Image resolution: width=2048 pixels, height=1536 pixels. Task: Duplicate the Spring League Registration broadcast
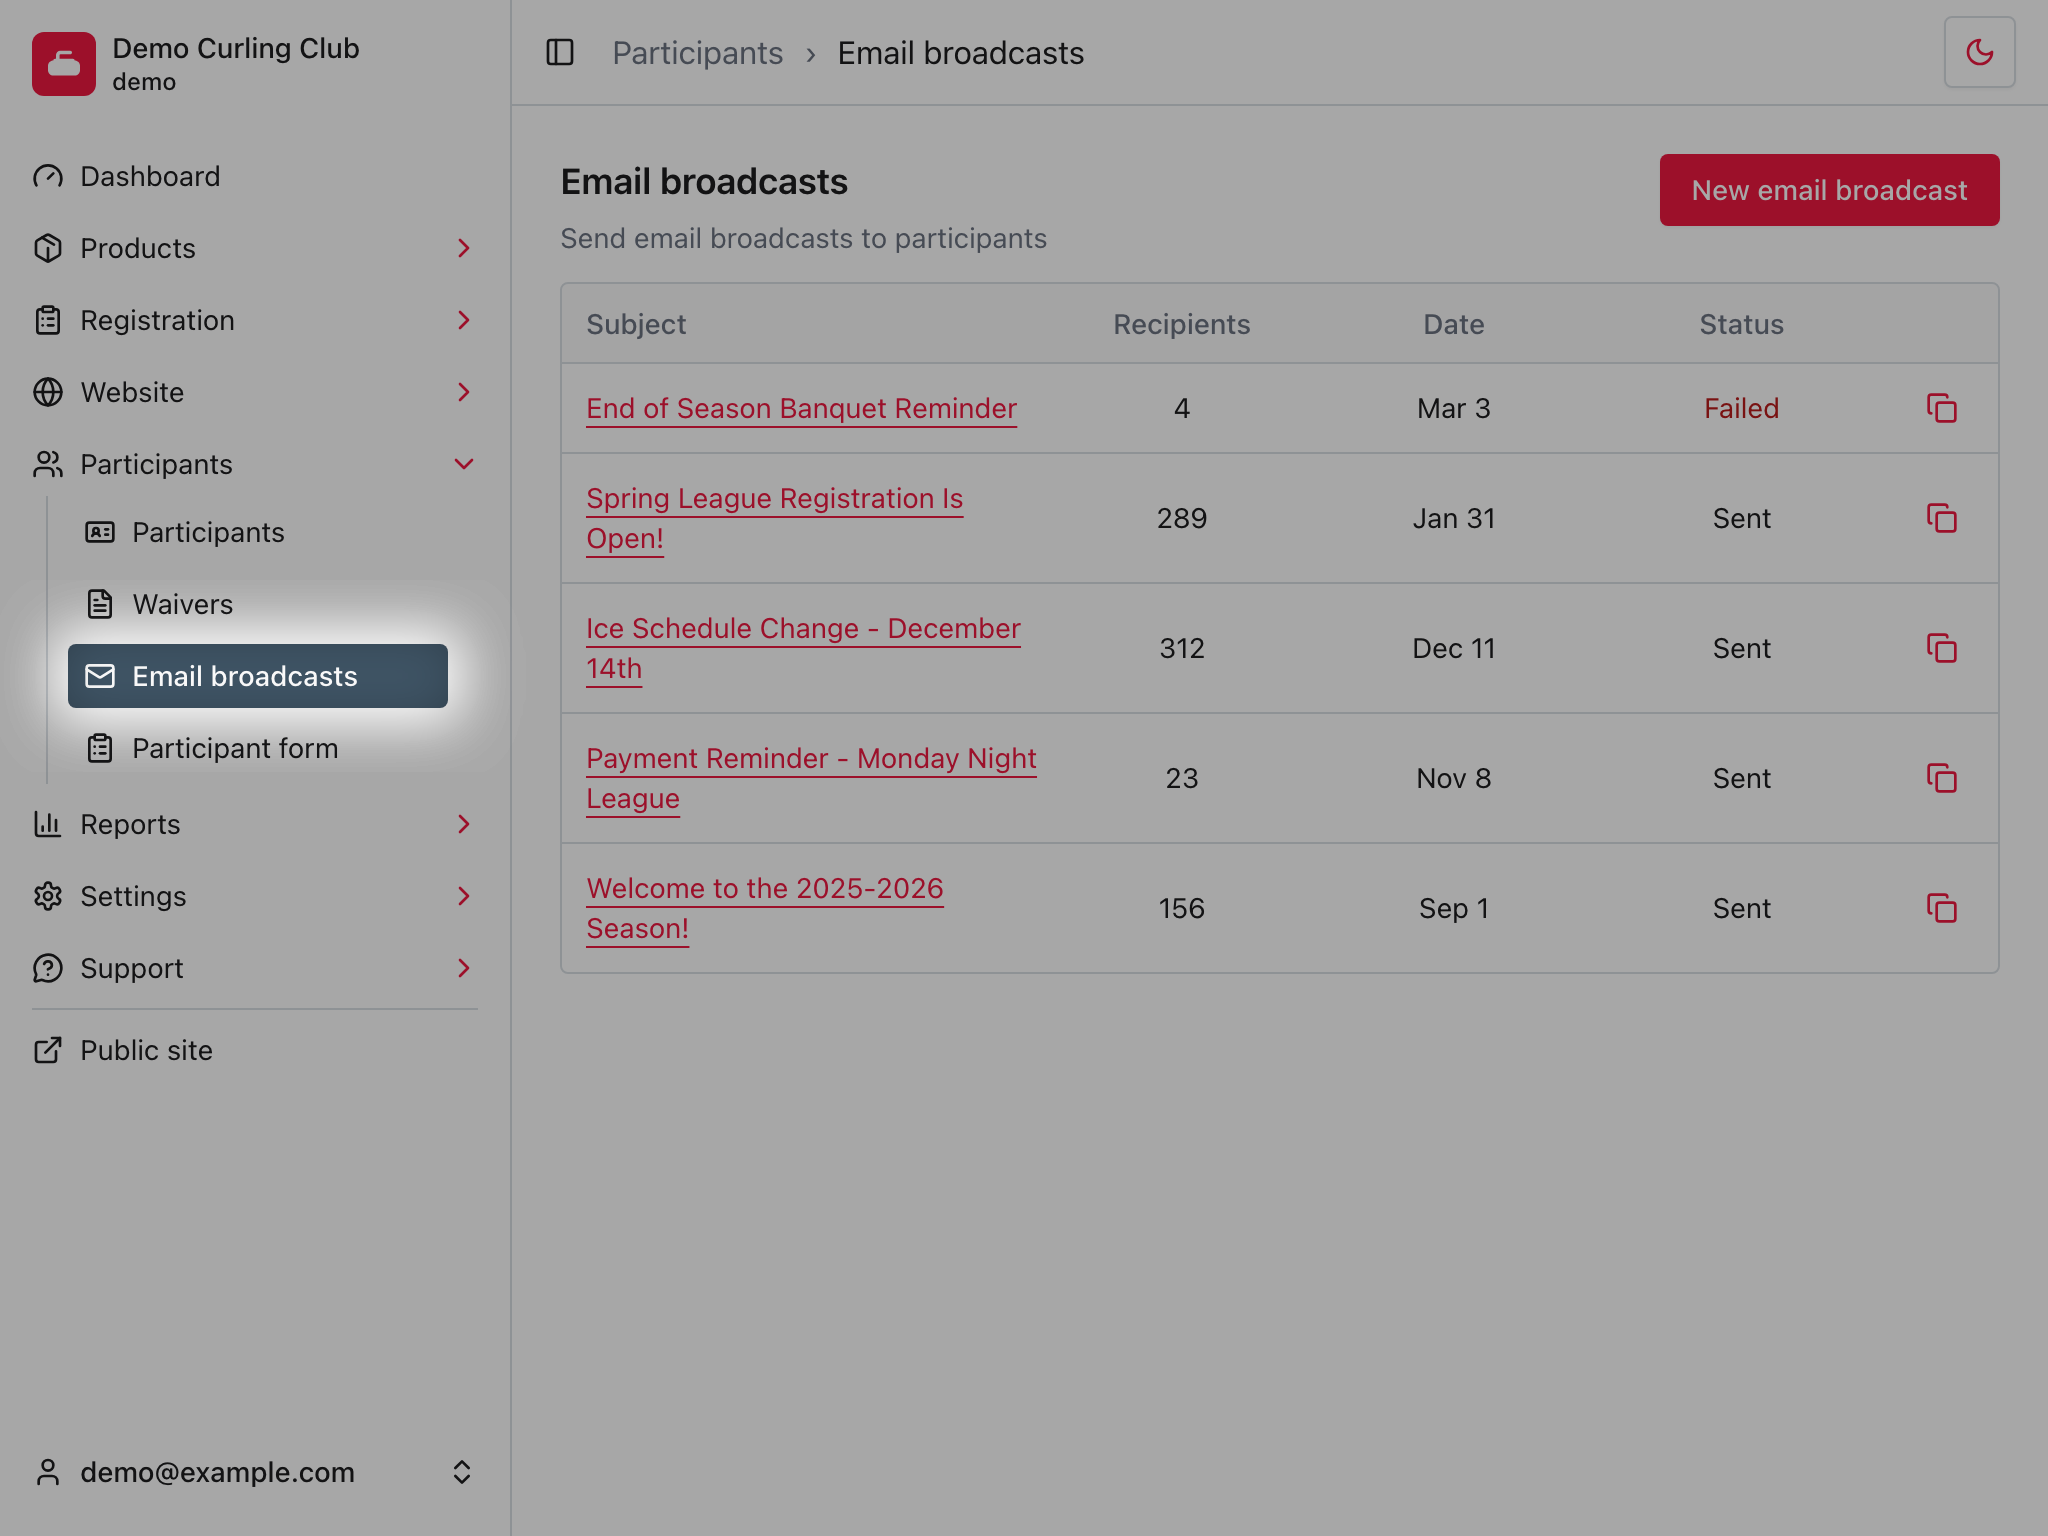pyautogui.click(x=1942, y=518)
